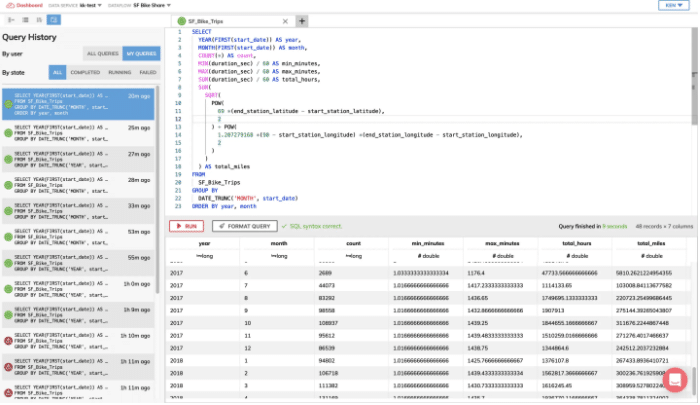Select the query run 1h 0m ago
The image size is (700, 405).
(78, 289)
